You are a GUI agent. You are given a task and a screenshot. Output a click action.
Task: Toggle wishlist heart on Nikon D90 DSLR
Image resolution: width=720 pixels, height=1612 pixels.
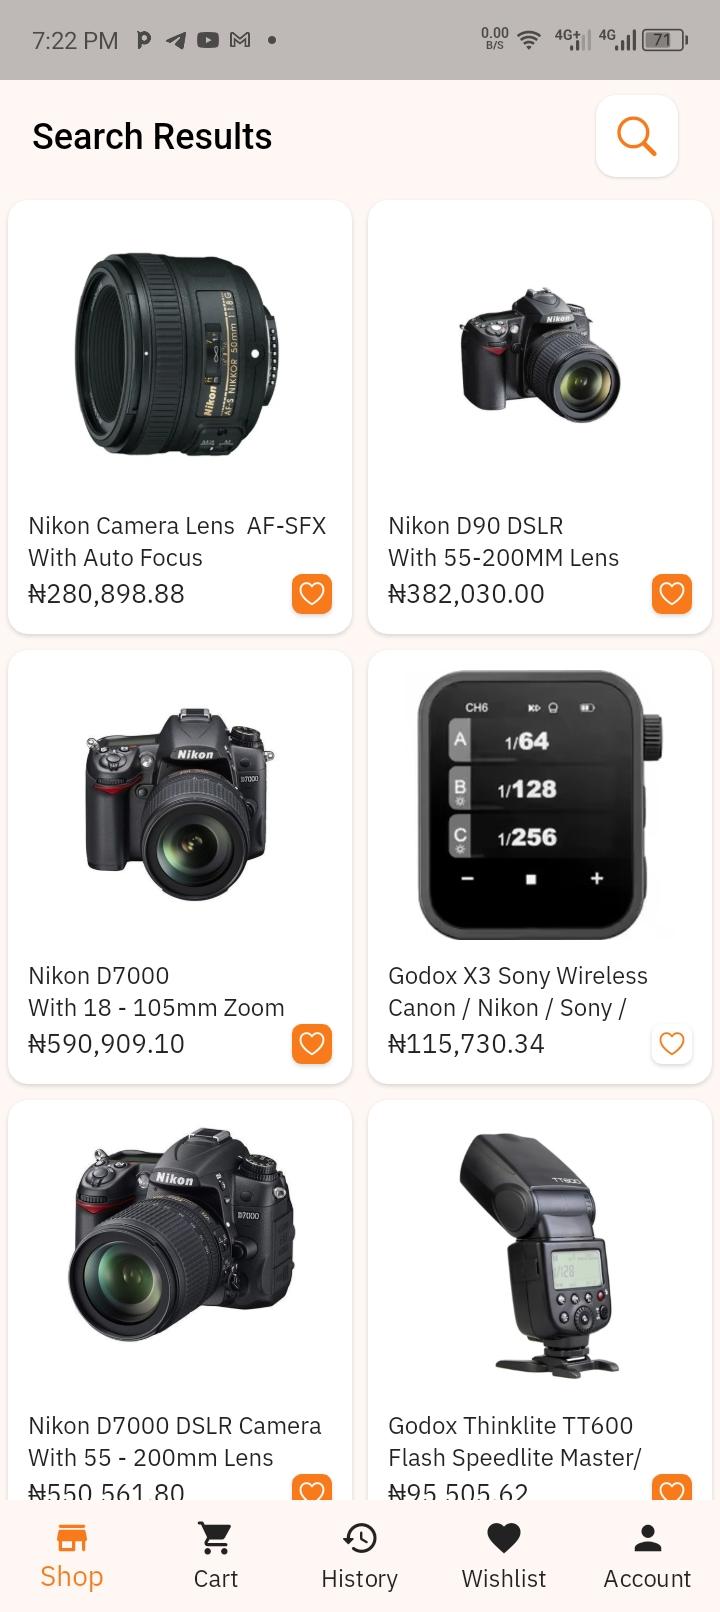(672, 594)
